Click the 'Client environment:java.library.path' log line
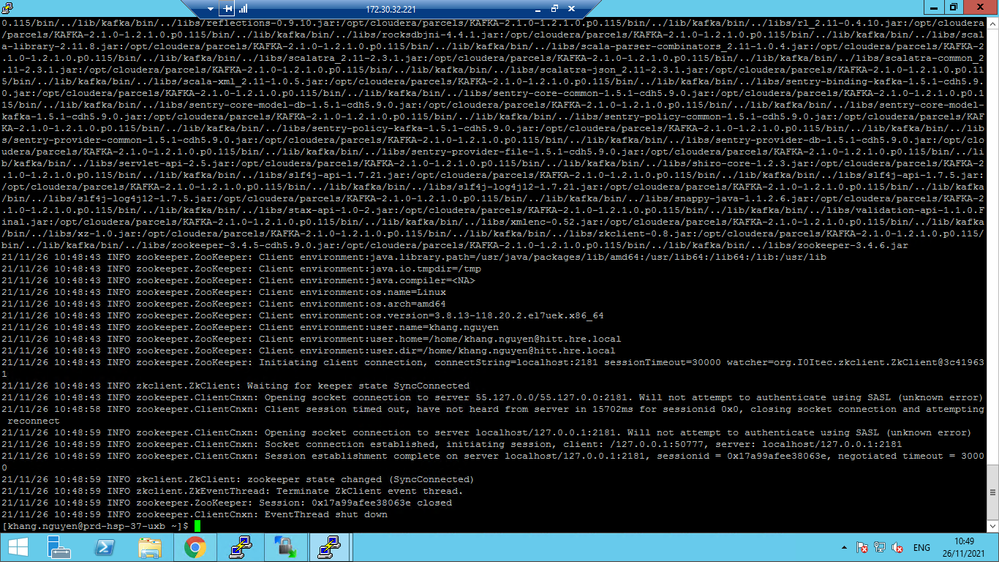 413,257
